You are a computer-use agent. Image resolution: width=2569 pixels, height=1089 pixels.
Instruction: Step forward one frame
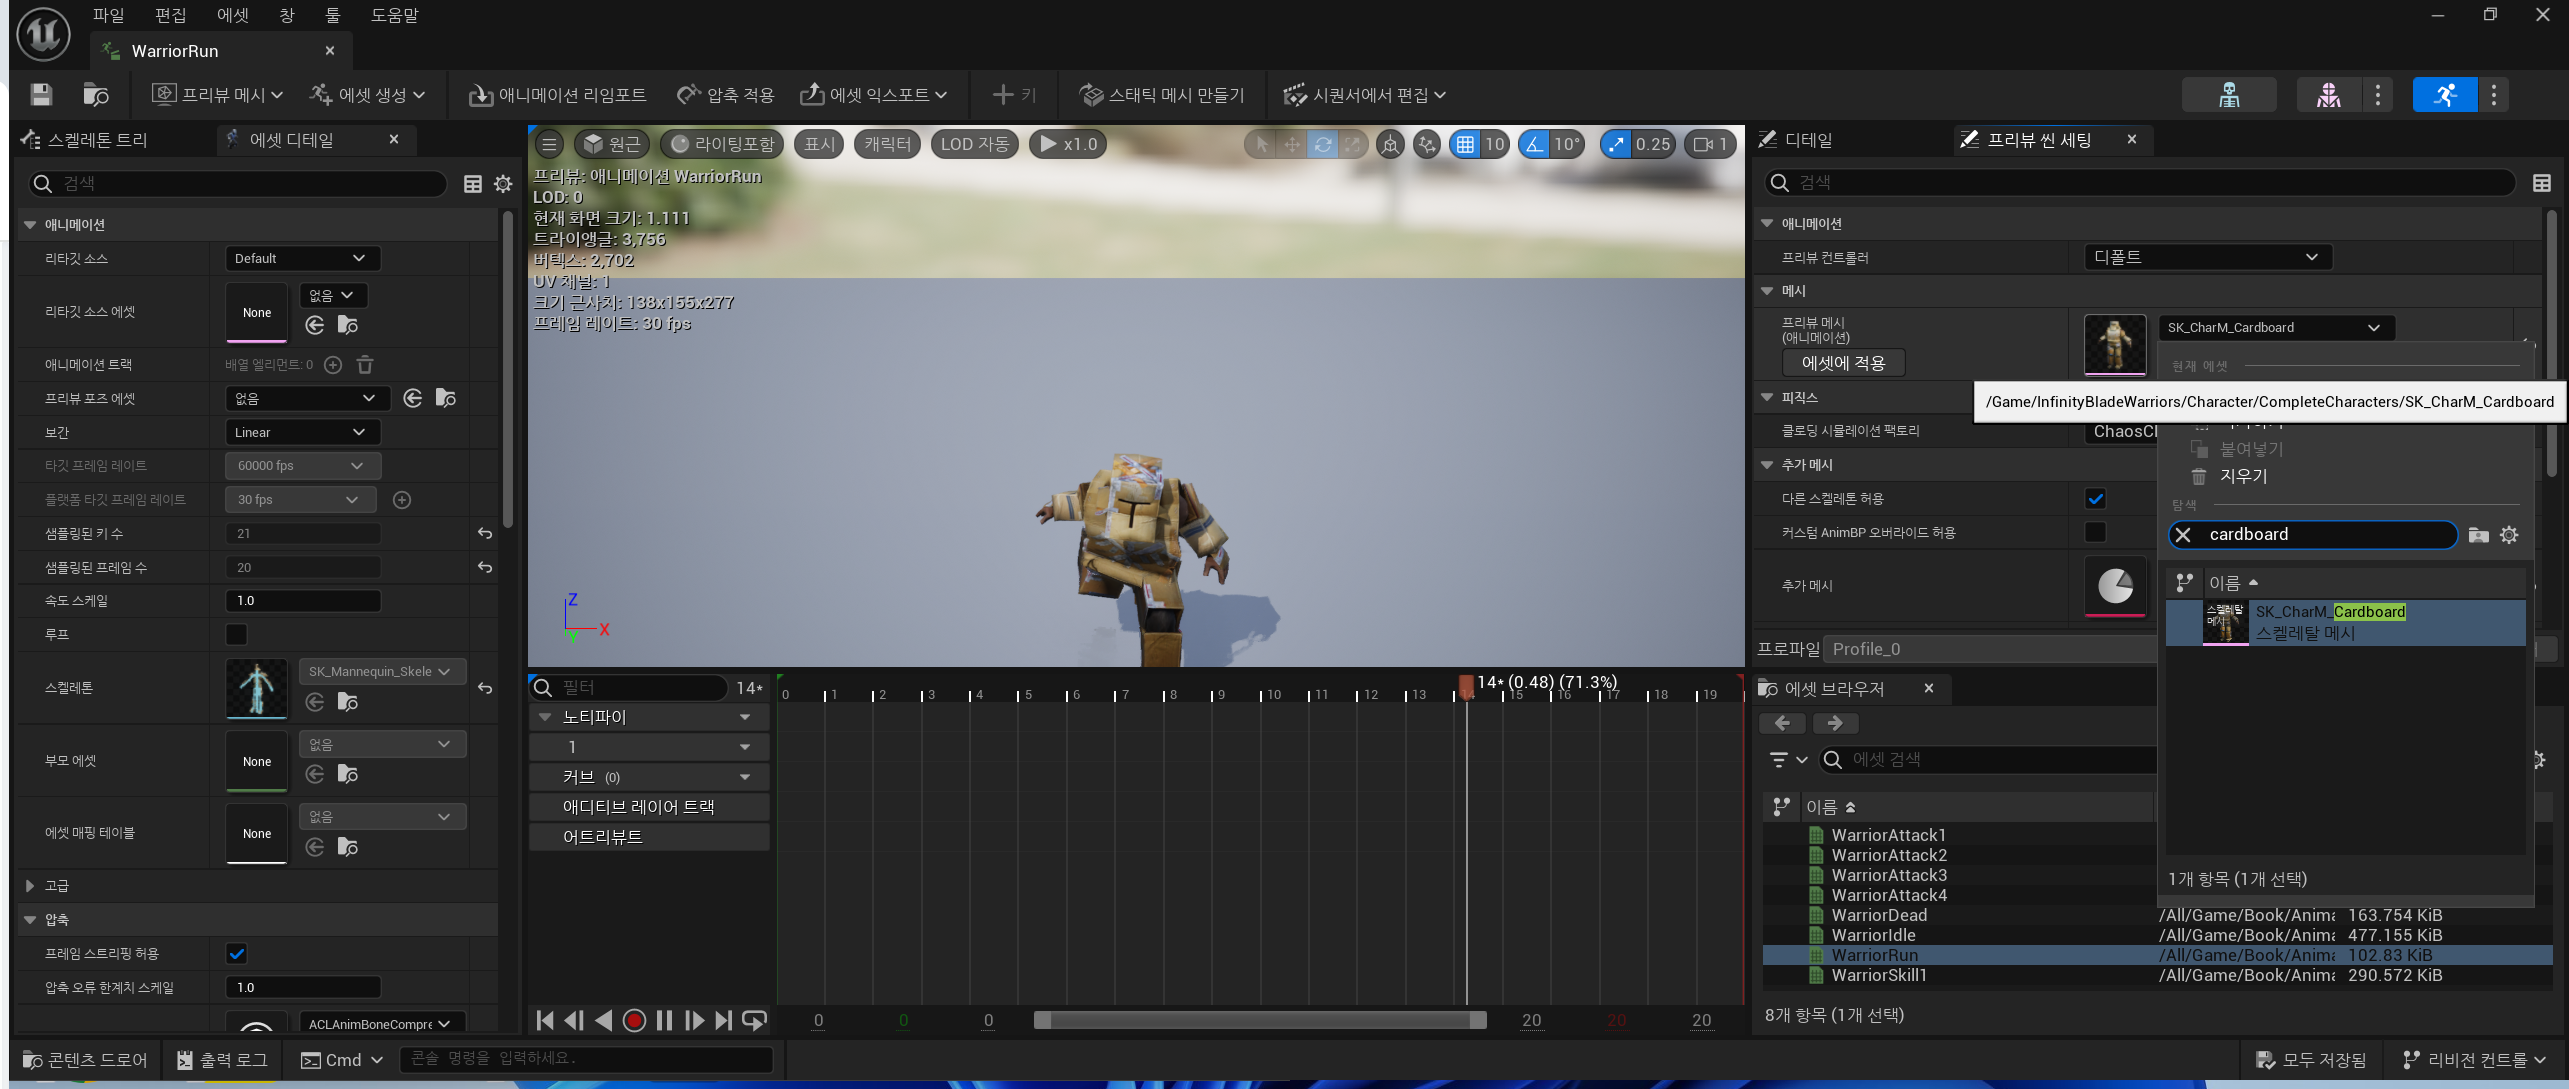[694, 1020]
